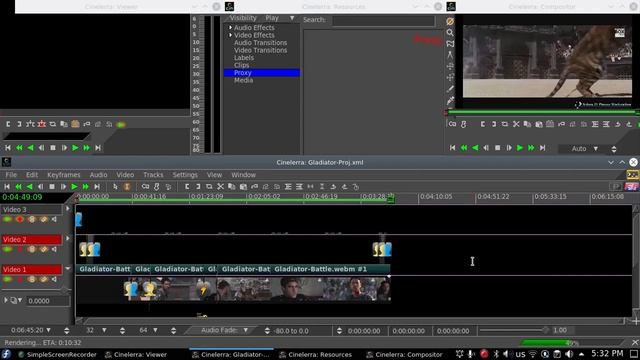This screenshot has width=640, height=360.
Task: Toggle mute on Video 2 track
Action: (x=54, y=249)
